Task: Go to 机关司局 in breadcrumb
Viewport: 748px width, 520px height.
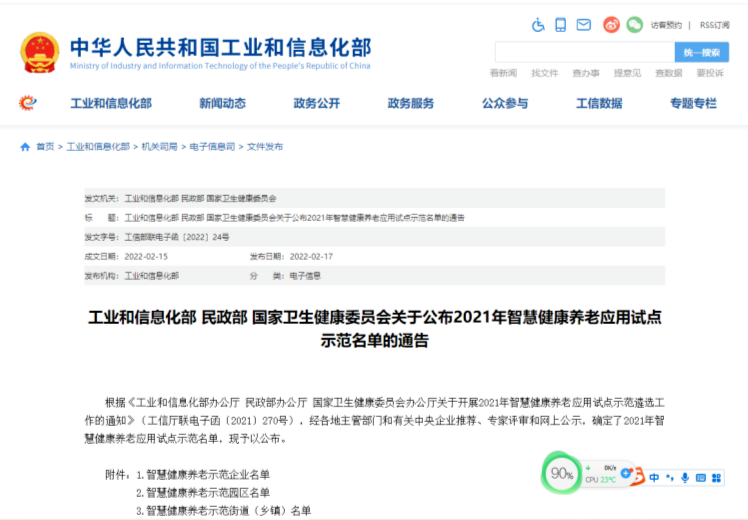Action: pos(160,147)
